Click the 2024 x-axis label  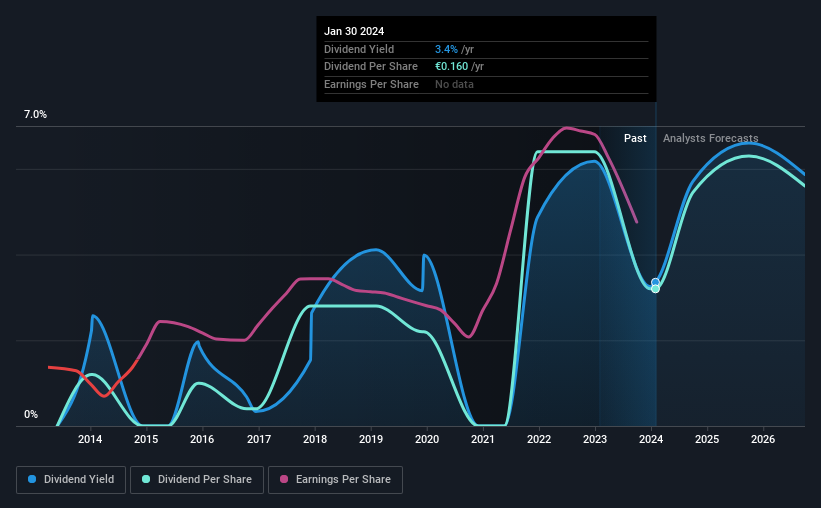coord(651,439)
